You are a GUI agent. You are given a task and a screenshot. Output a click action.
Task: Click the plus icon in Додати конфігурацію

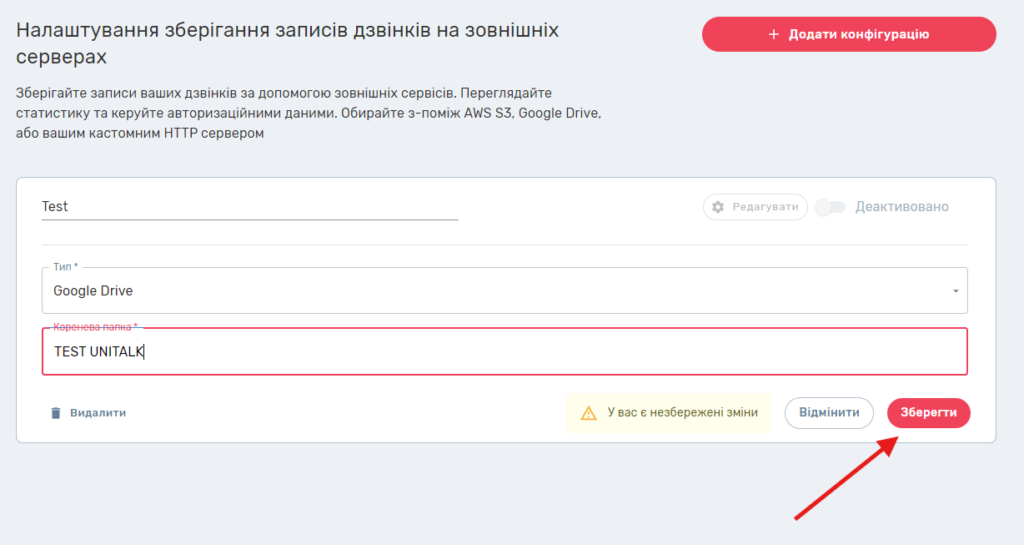(773, 34)
